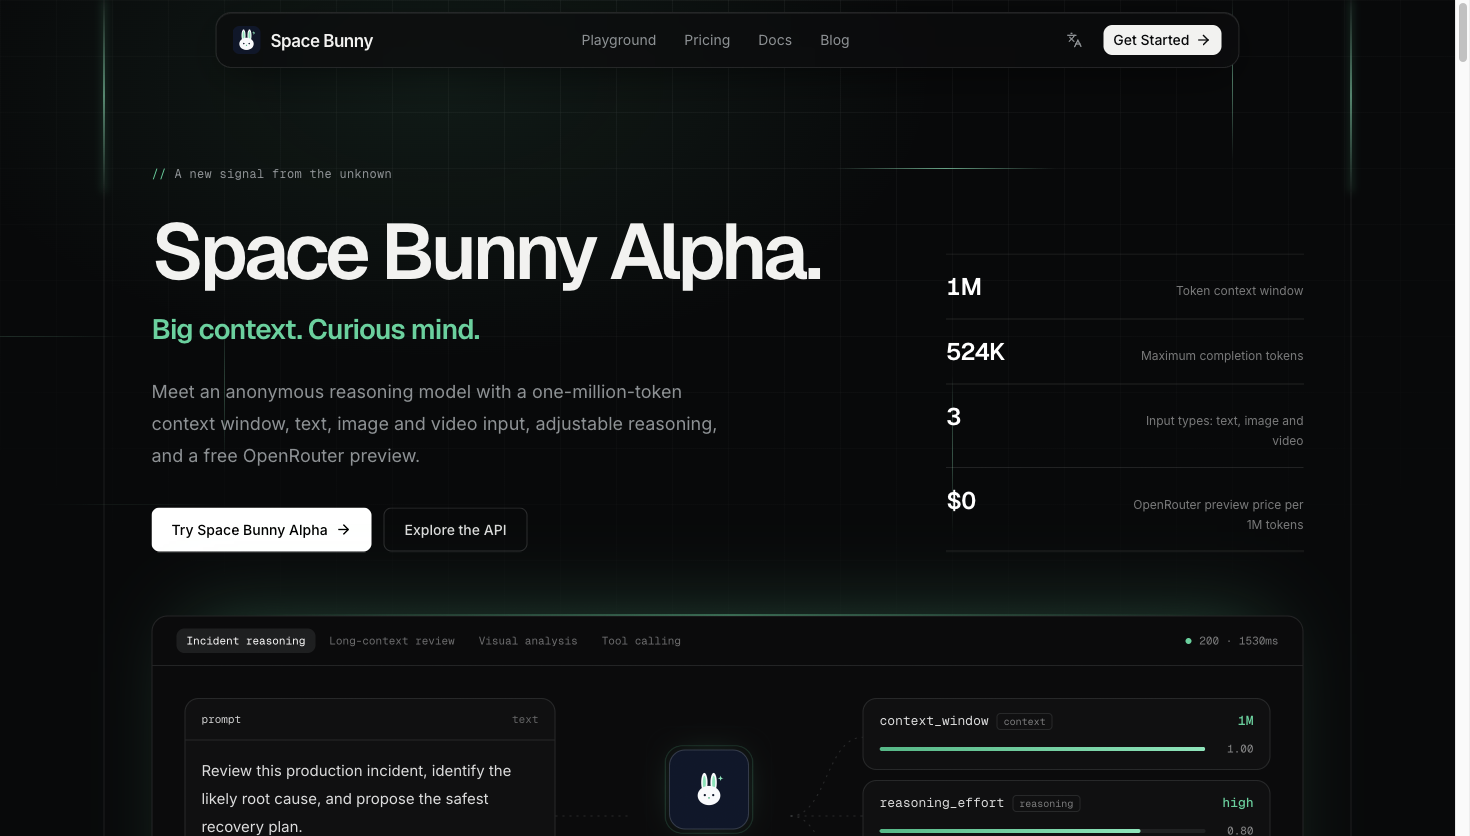Click the '1M' token context stat
1470x836 pixels.
[x=964, y=288]
